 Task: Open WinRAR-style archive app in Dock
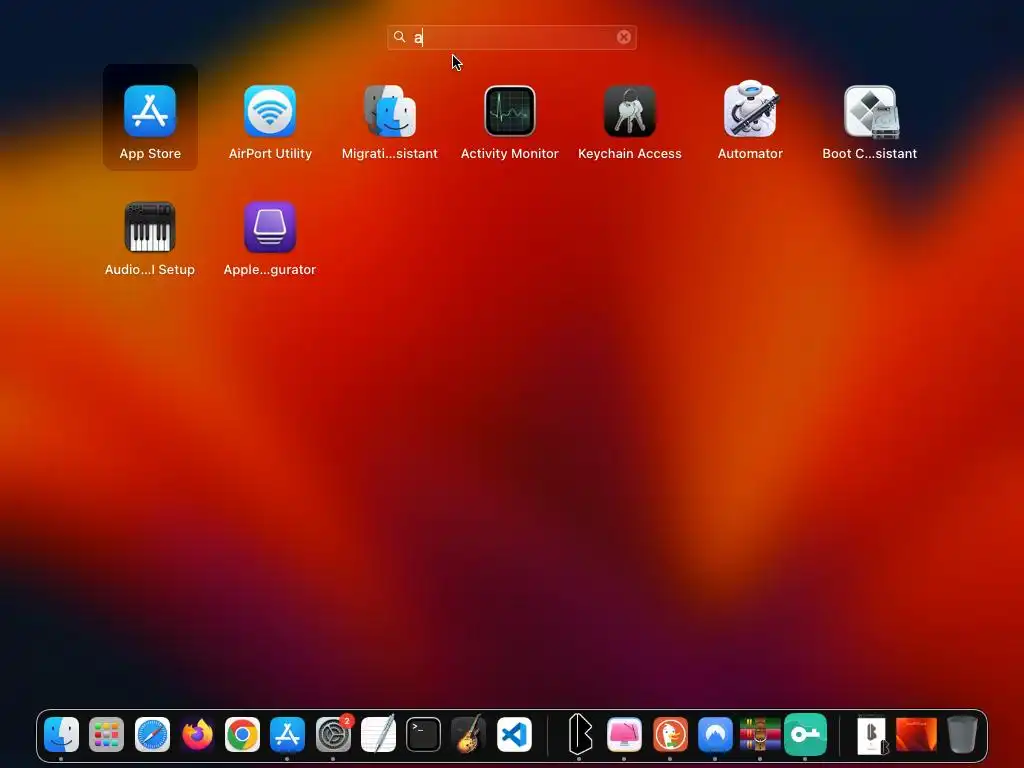tap(760, 735)
